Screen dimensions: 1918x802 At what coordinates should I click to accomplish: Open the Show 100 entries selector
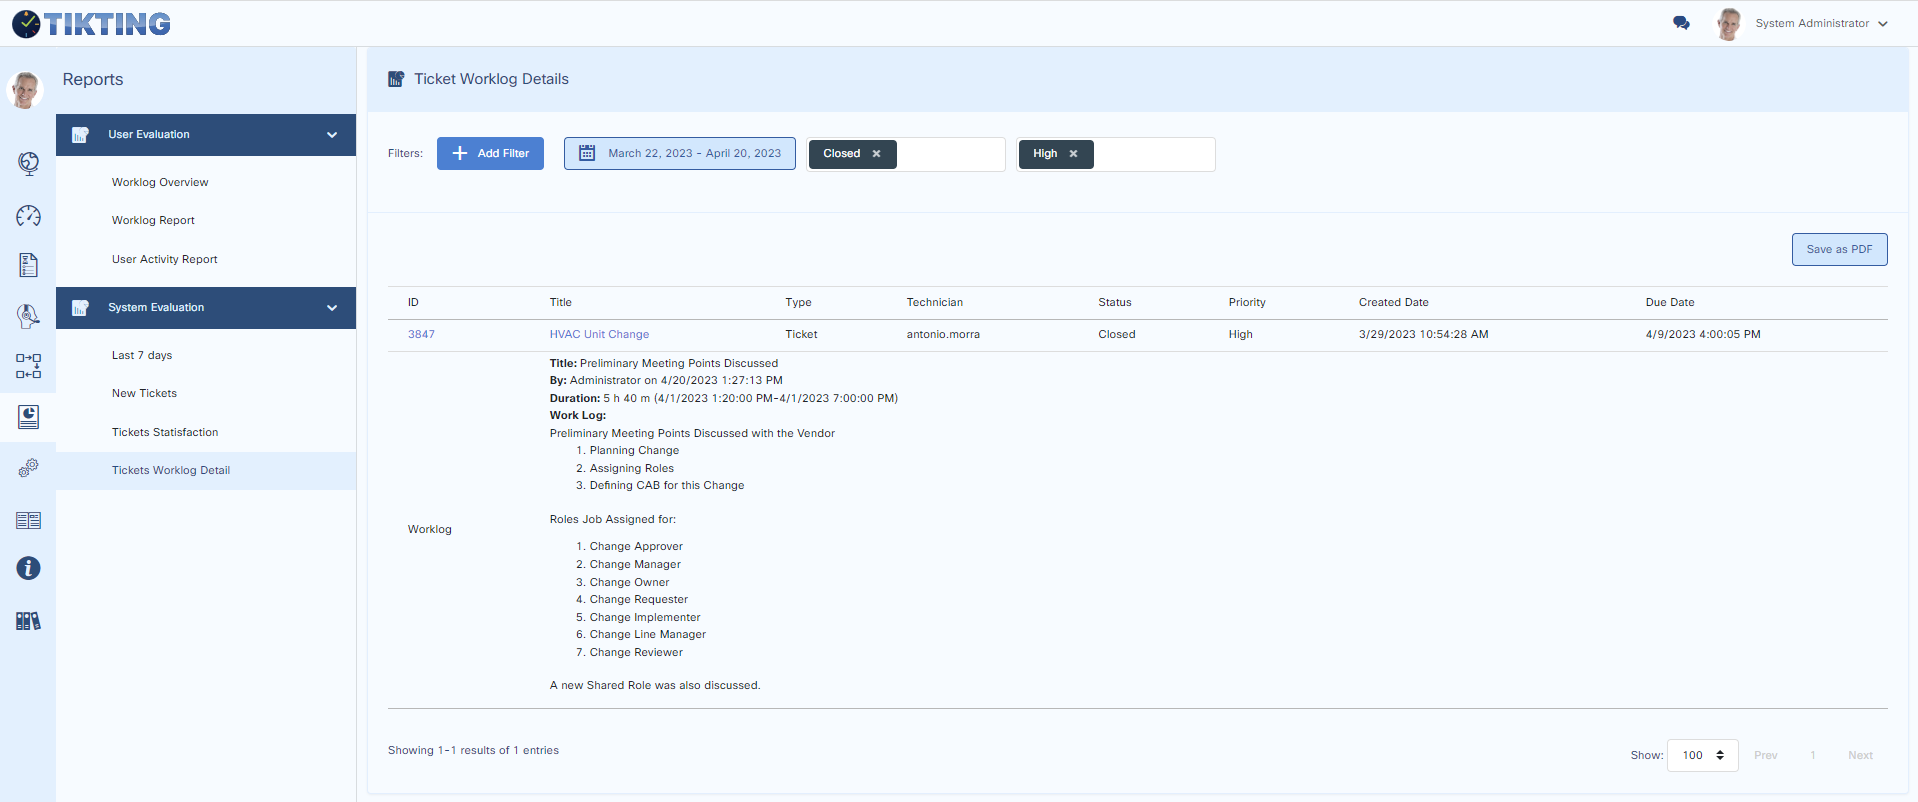[1702, 755]
